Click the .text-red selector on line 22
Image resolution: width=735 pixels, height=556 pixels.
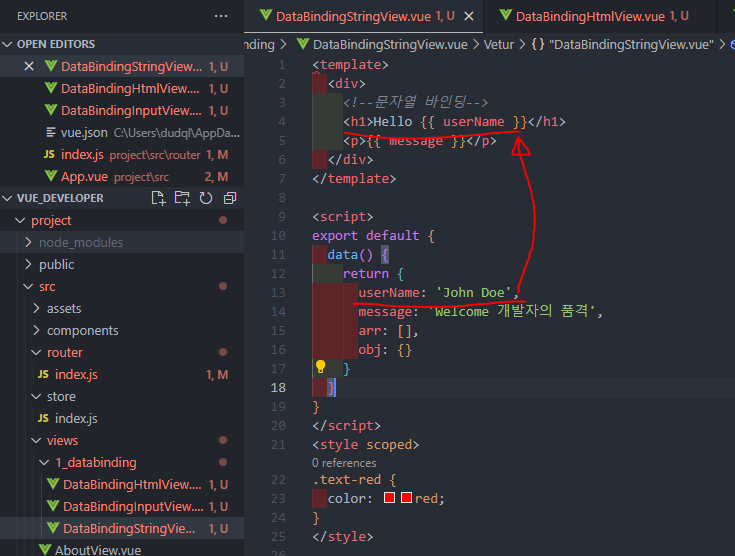(x=347, y=480)
